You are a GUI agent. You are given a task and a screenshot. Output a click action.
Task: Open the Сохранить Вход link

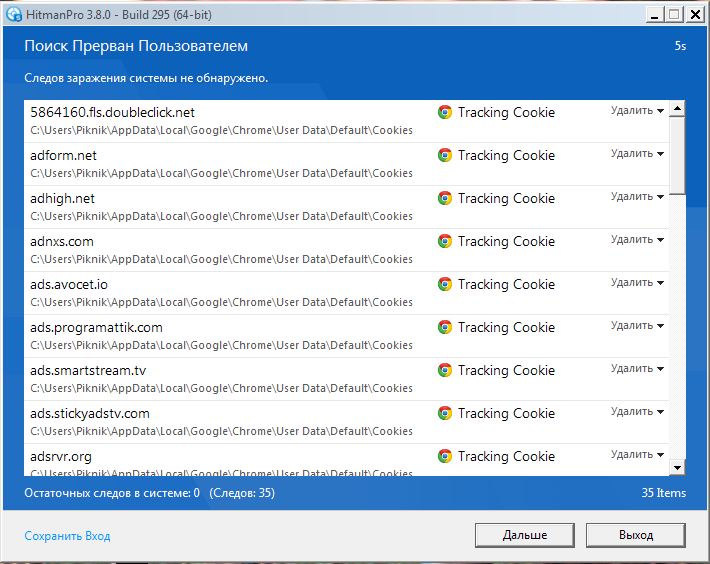pos(67,536)
